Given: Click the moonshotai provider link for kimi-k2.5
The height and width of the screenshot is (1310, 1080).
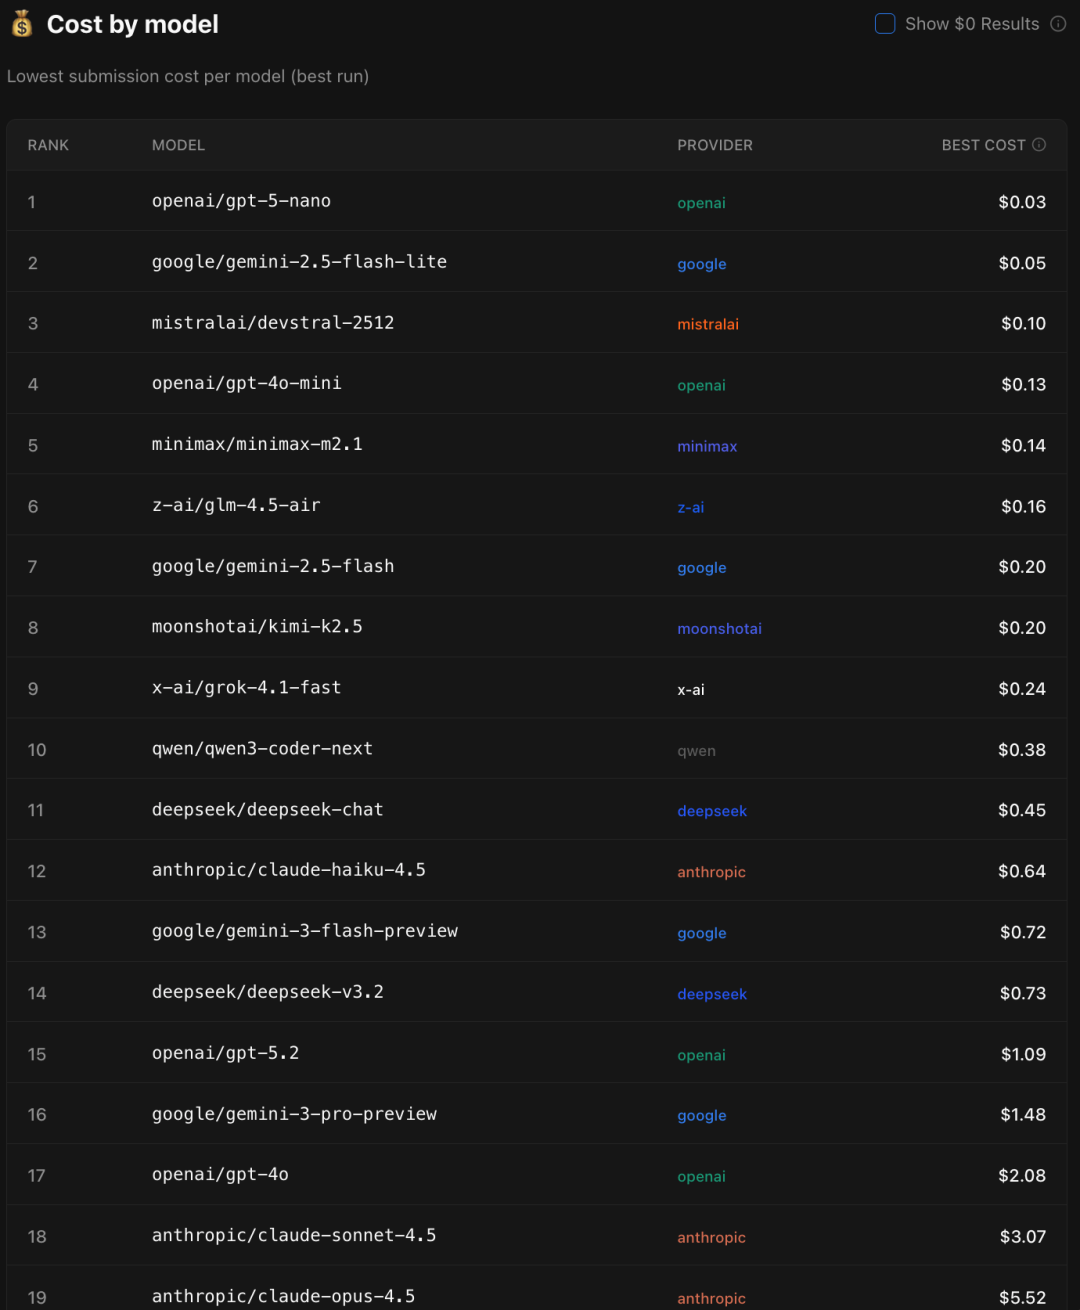Looking at the screenshot, I should [x=719, y=628].
